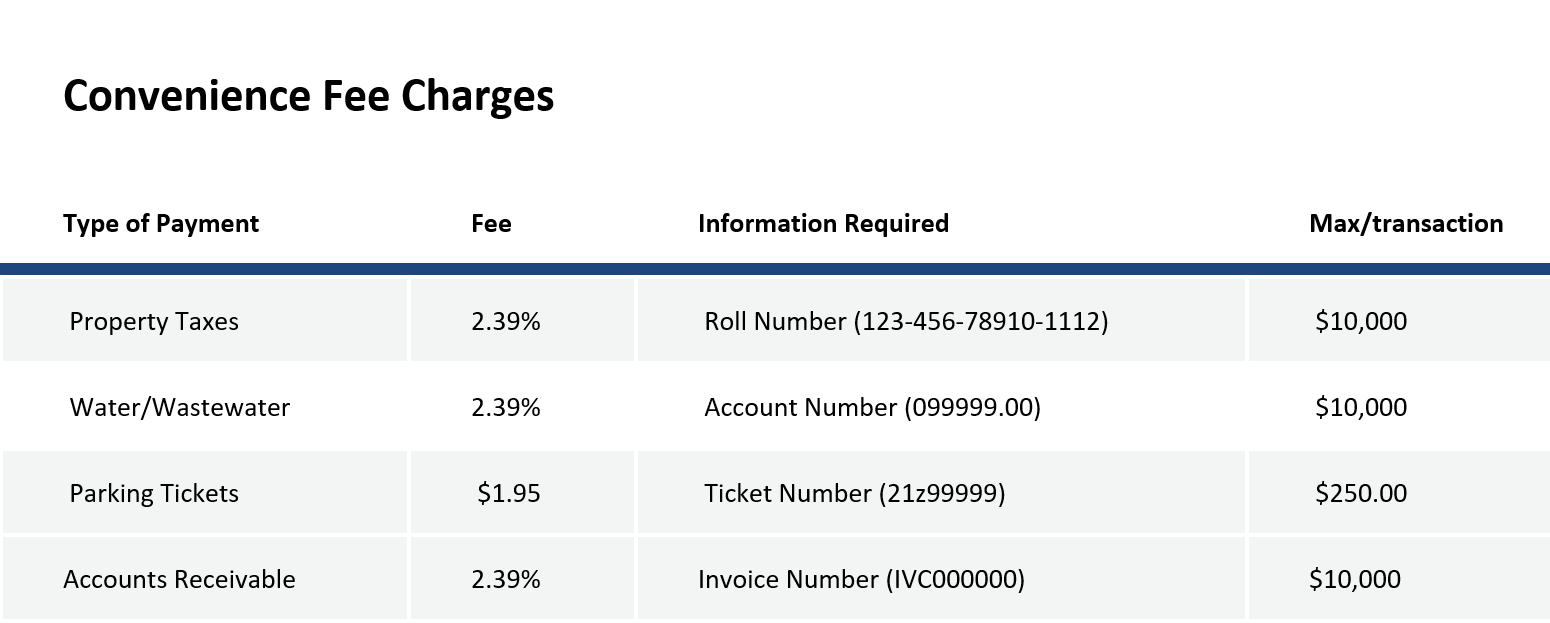Select the Property Taxes row label

(154, 322)
